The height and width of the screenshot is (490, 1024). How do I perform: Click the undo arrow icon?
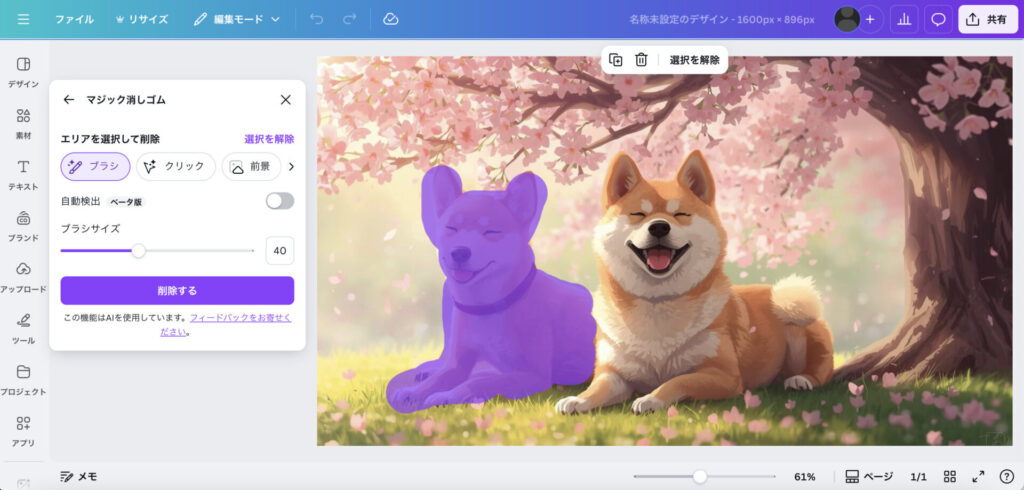click(316, 19)
